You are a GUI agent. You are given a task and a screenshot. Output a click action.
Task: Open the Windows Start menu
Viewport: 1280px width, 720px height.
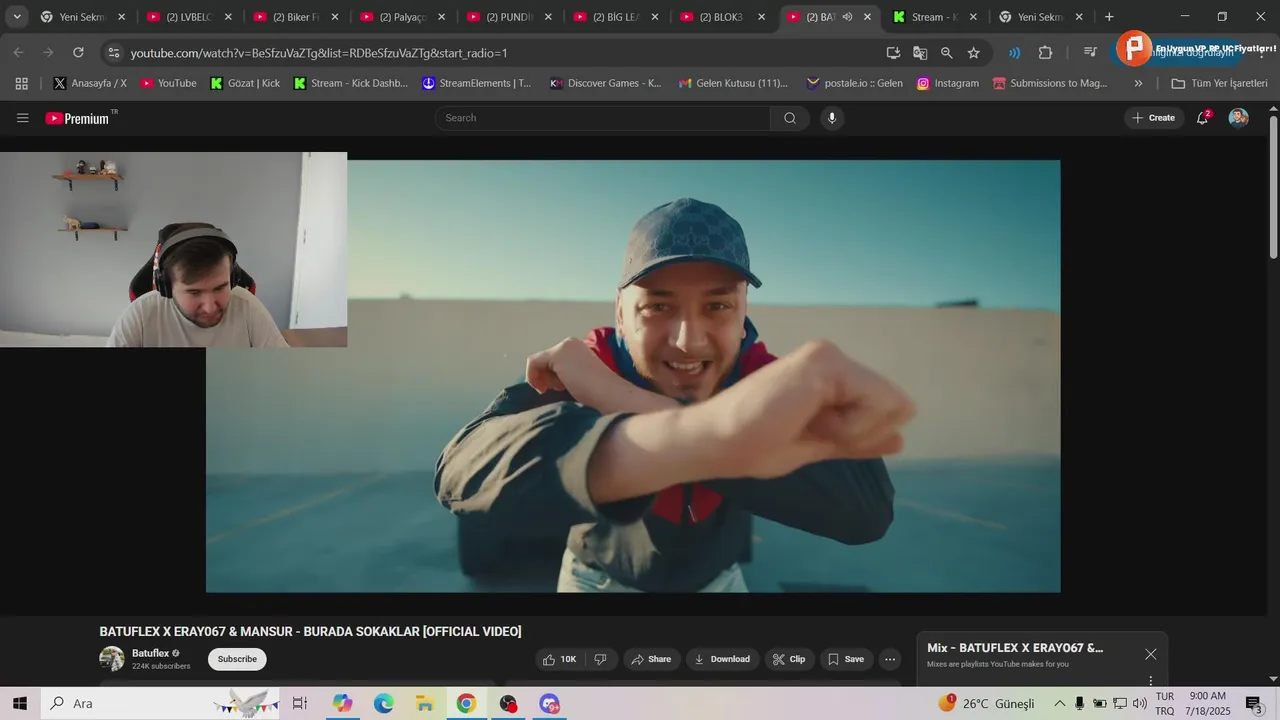[x=20, y=703]
